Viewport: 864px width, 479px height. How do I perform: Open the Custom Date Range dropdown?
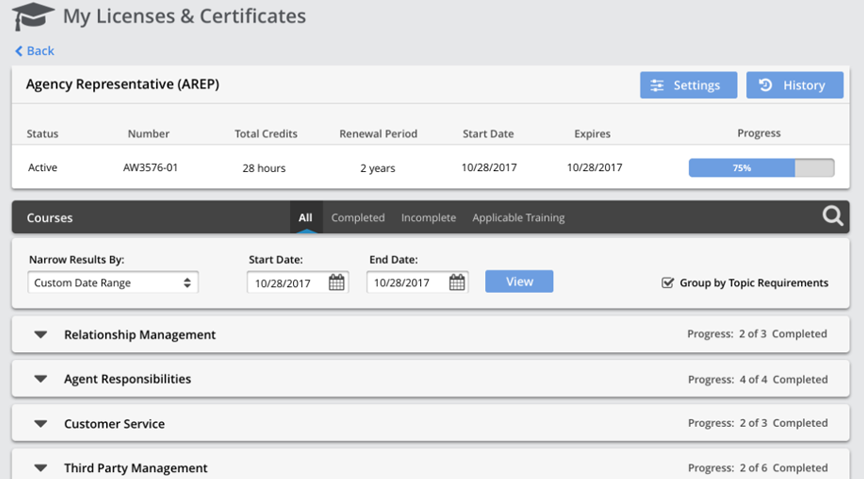pyautogui.click(x=113, y=283)
